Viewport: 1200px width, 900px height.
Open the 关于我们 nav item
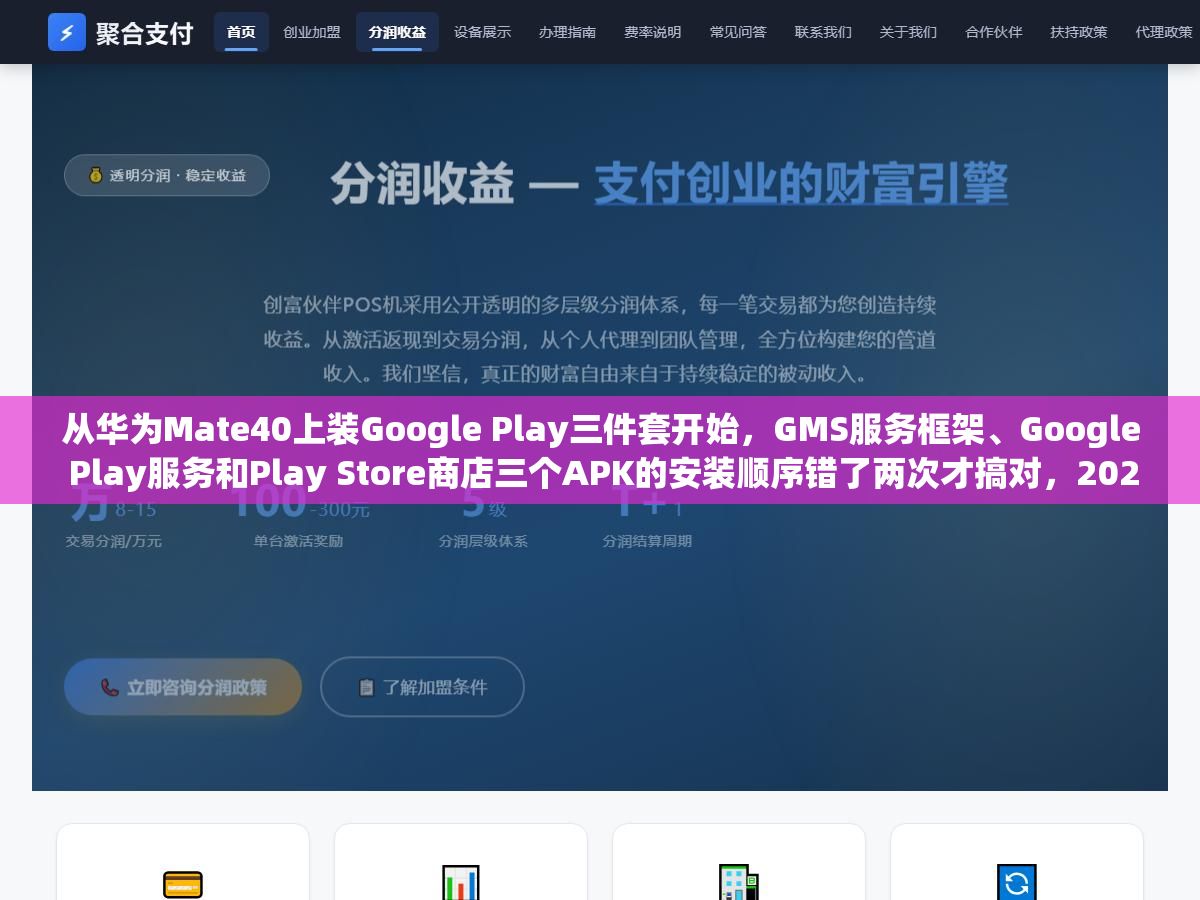[908, 32]
